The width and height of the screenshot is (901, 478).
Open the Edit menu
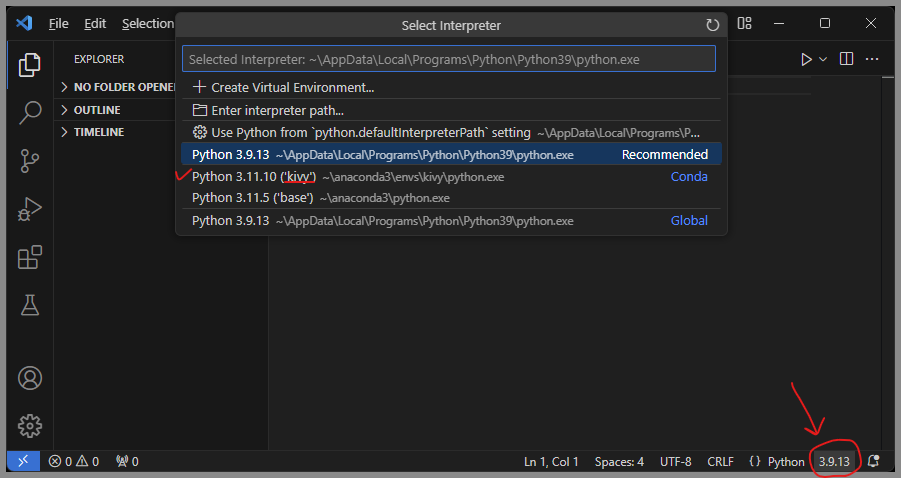coord(95,24)
